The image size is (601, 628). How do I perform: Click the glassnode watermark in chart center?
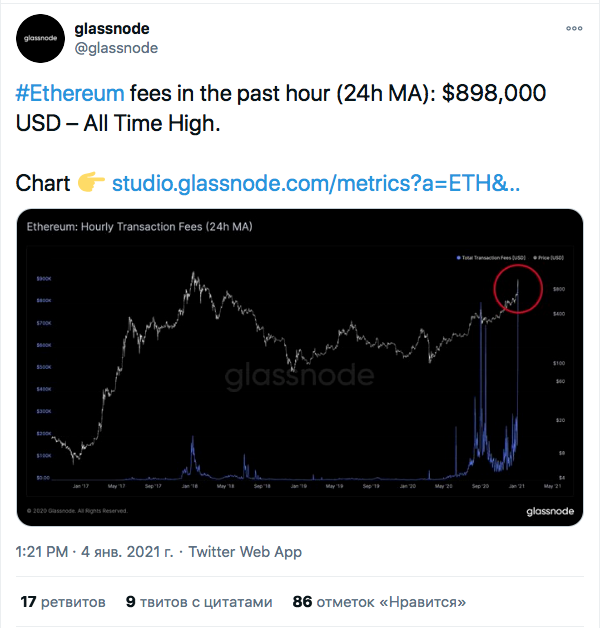coord(299,376)
